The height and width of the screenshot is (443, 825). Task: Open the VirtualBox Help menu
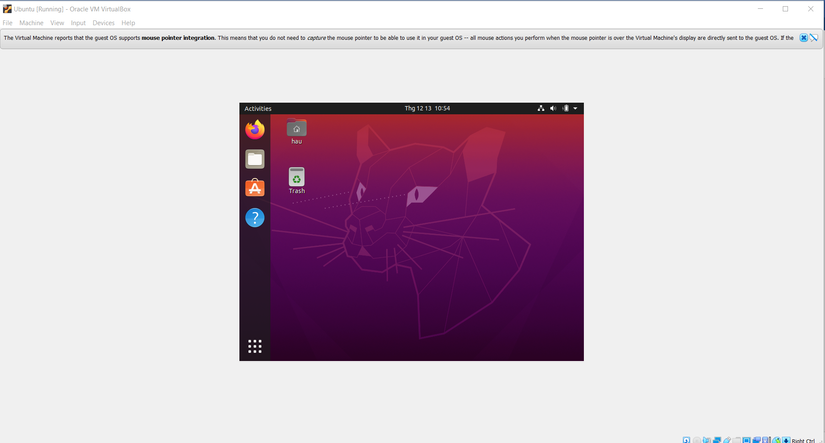(128, 23)
